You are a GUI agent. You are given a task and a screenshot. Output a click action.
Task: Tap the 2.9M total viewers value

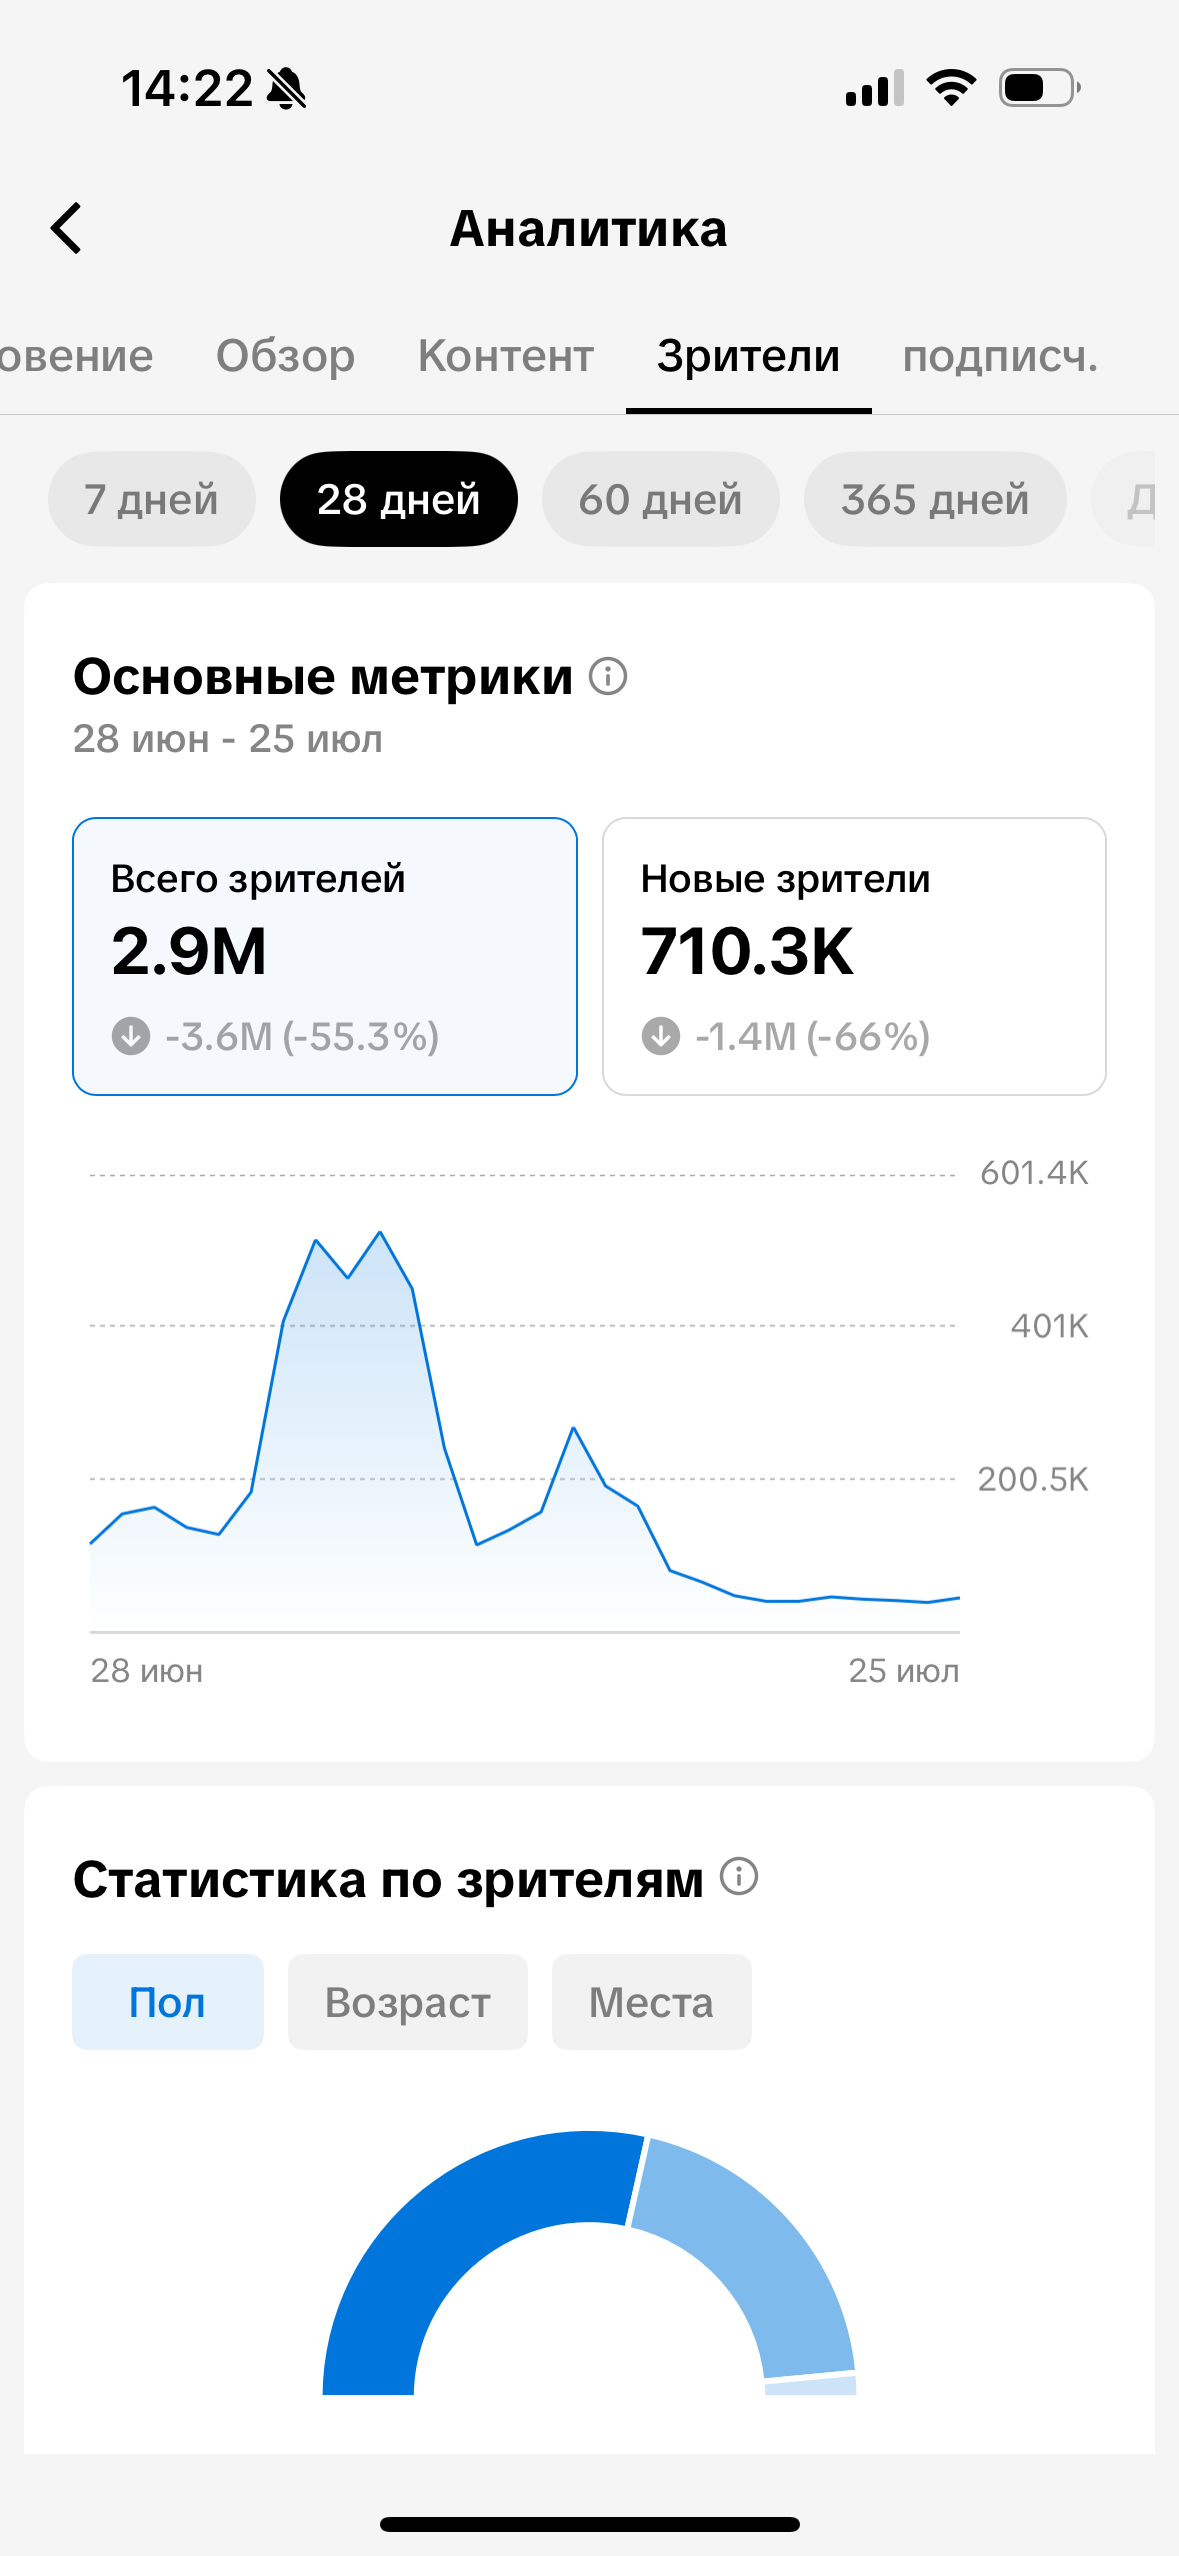[x=189, y=950]
